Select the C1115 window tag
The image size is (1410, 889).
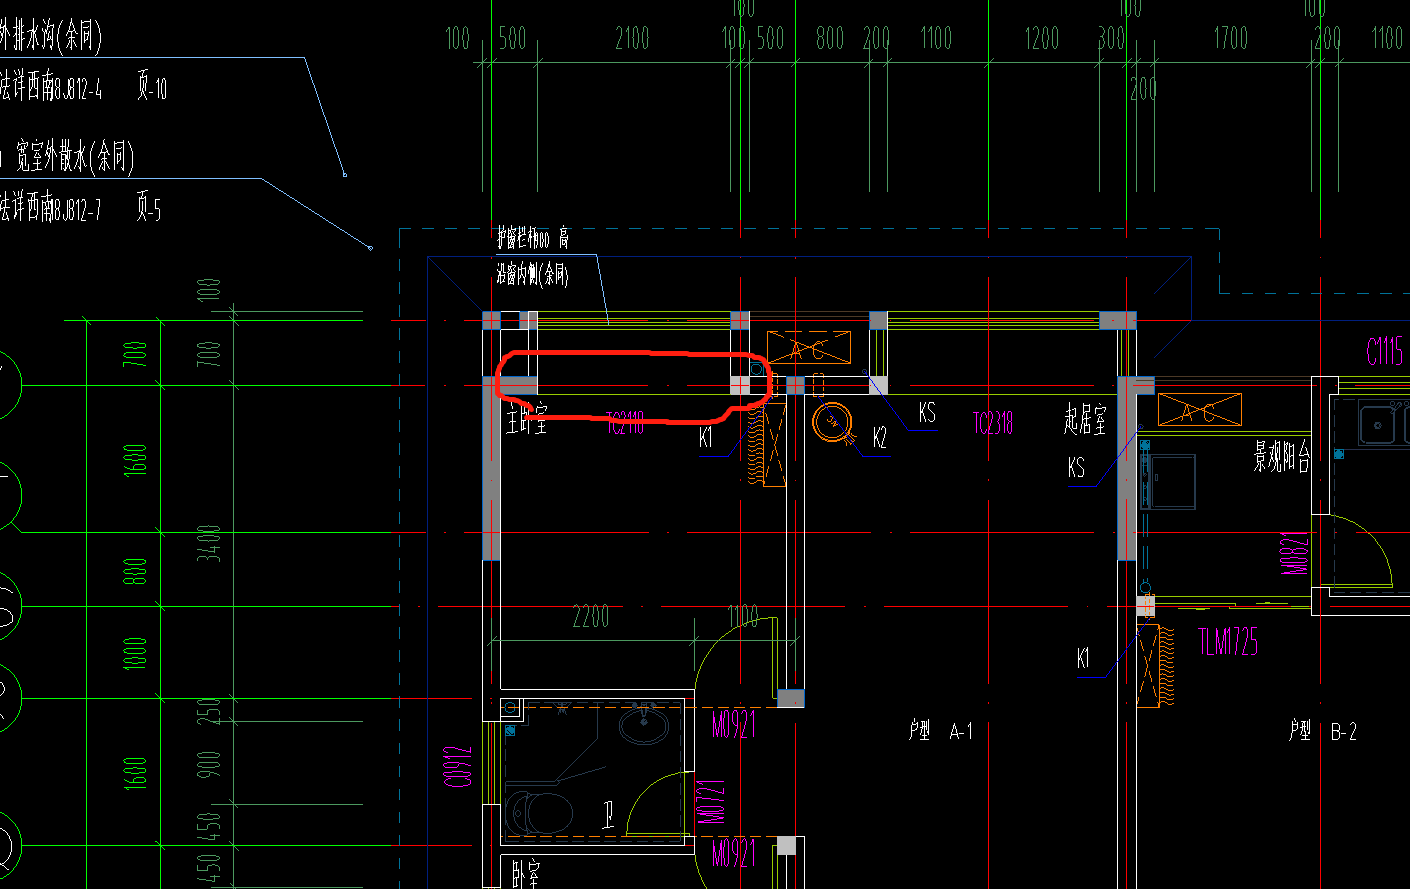pyautogui.click(x=1385, y=351)
